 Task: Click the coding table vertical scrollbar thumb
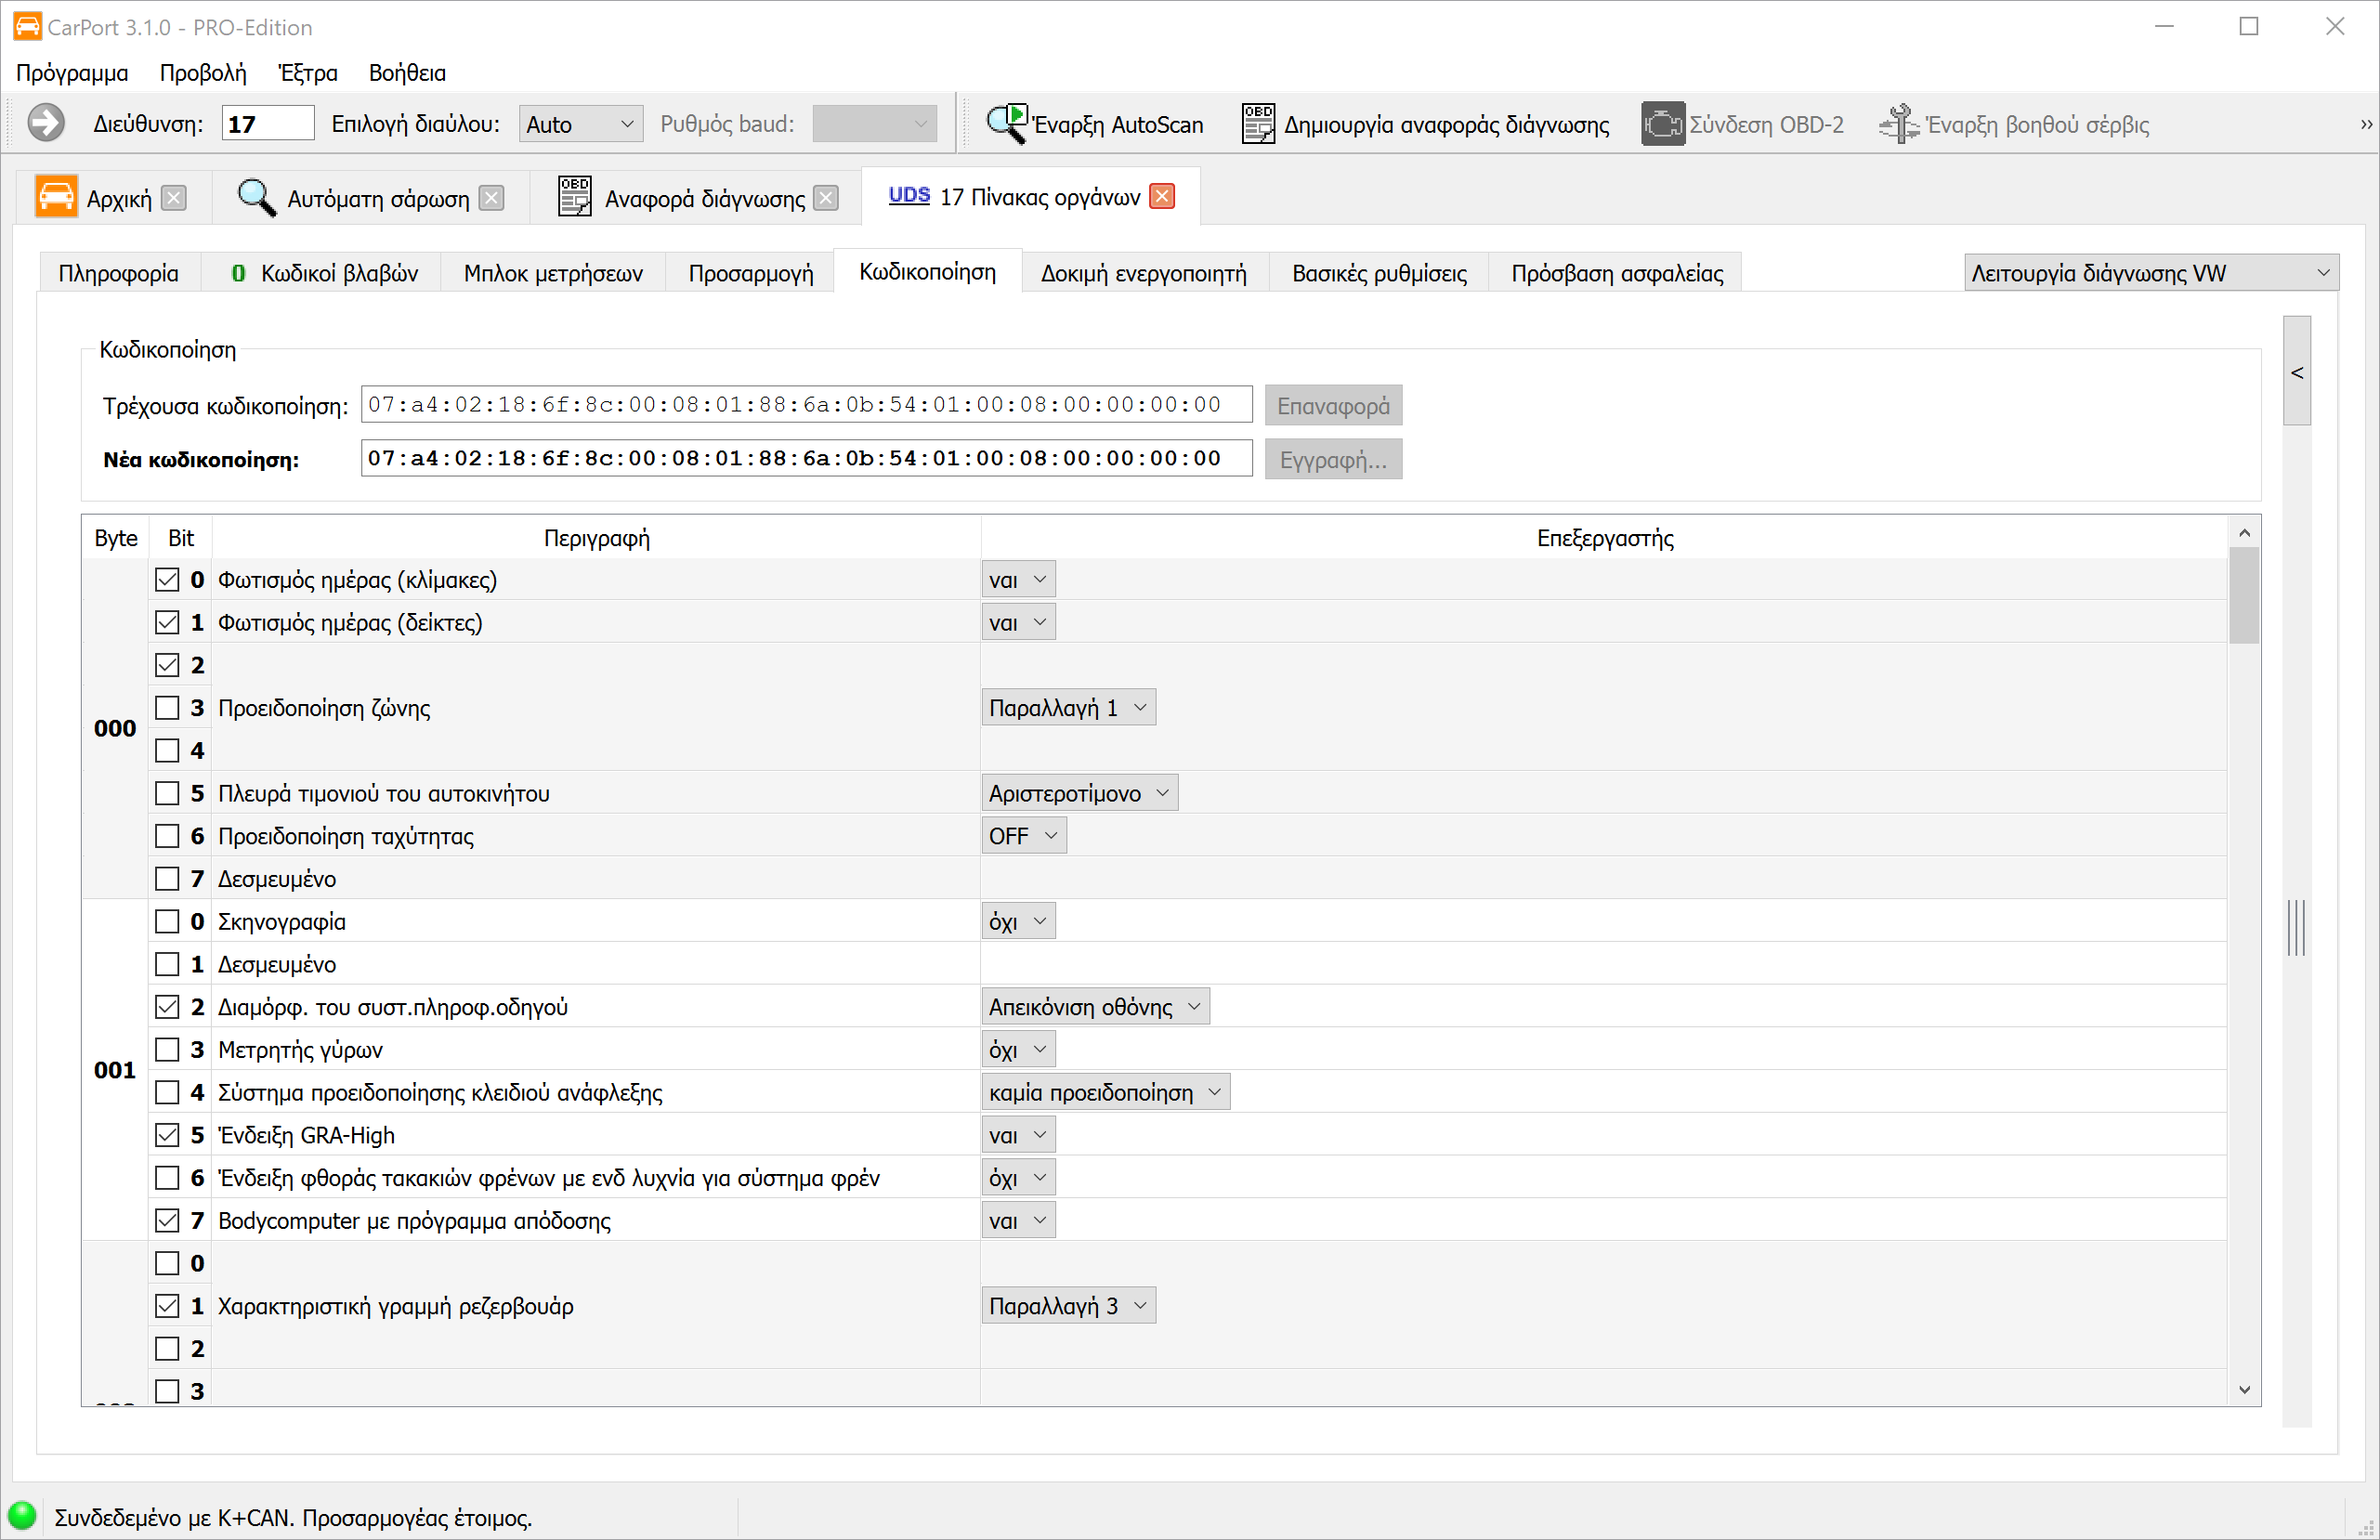pyautogui.click(x=2244, y=595)
